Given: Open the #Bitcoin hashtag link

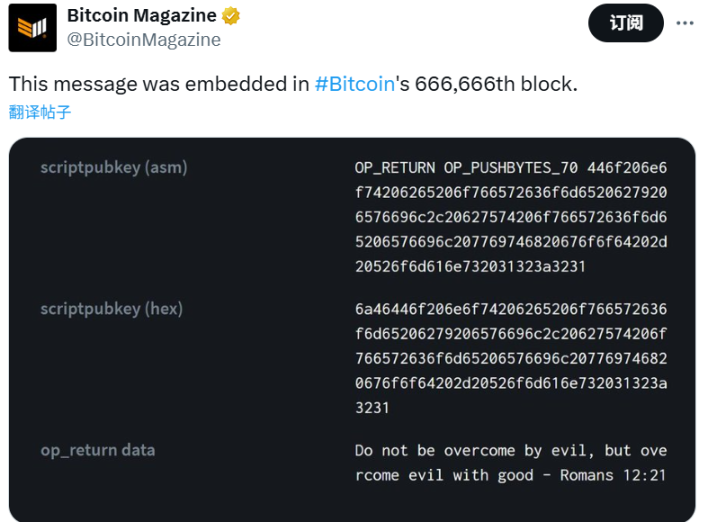Looking at the screenshot, I should [355, 84].
